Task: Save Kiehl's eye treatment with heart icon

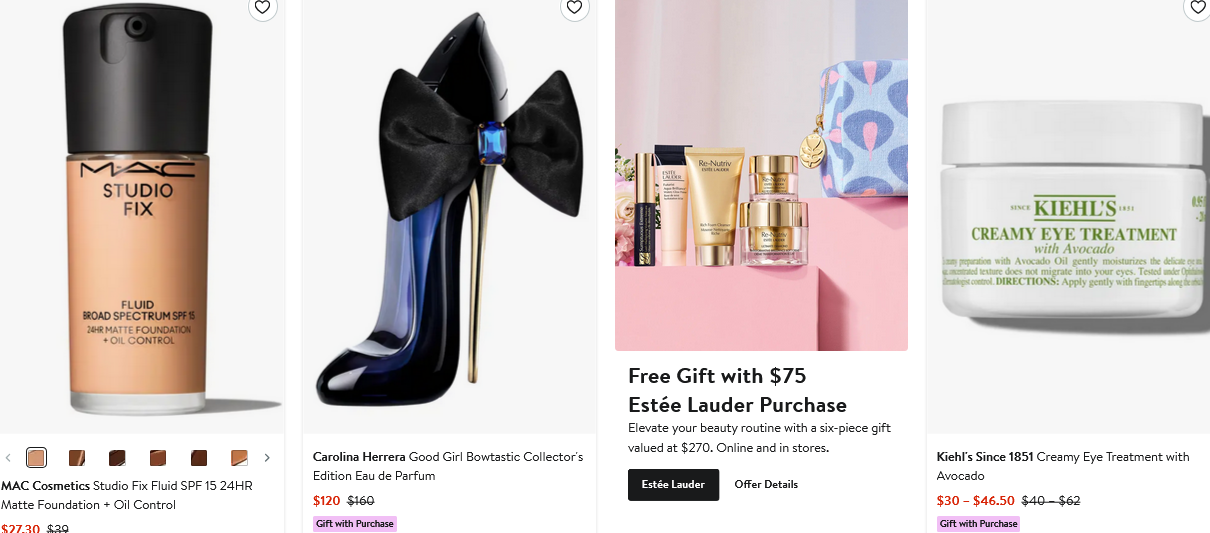Action: [1197, 7]
